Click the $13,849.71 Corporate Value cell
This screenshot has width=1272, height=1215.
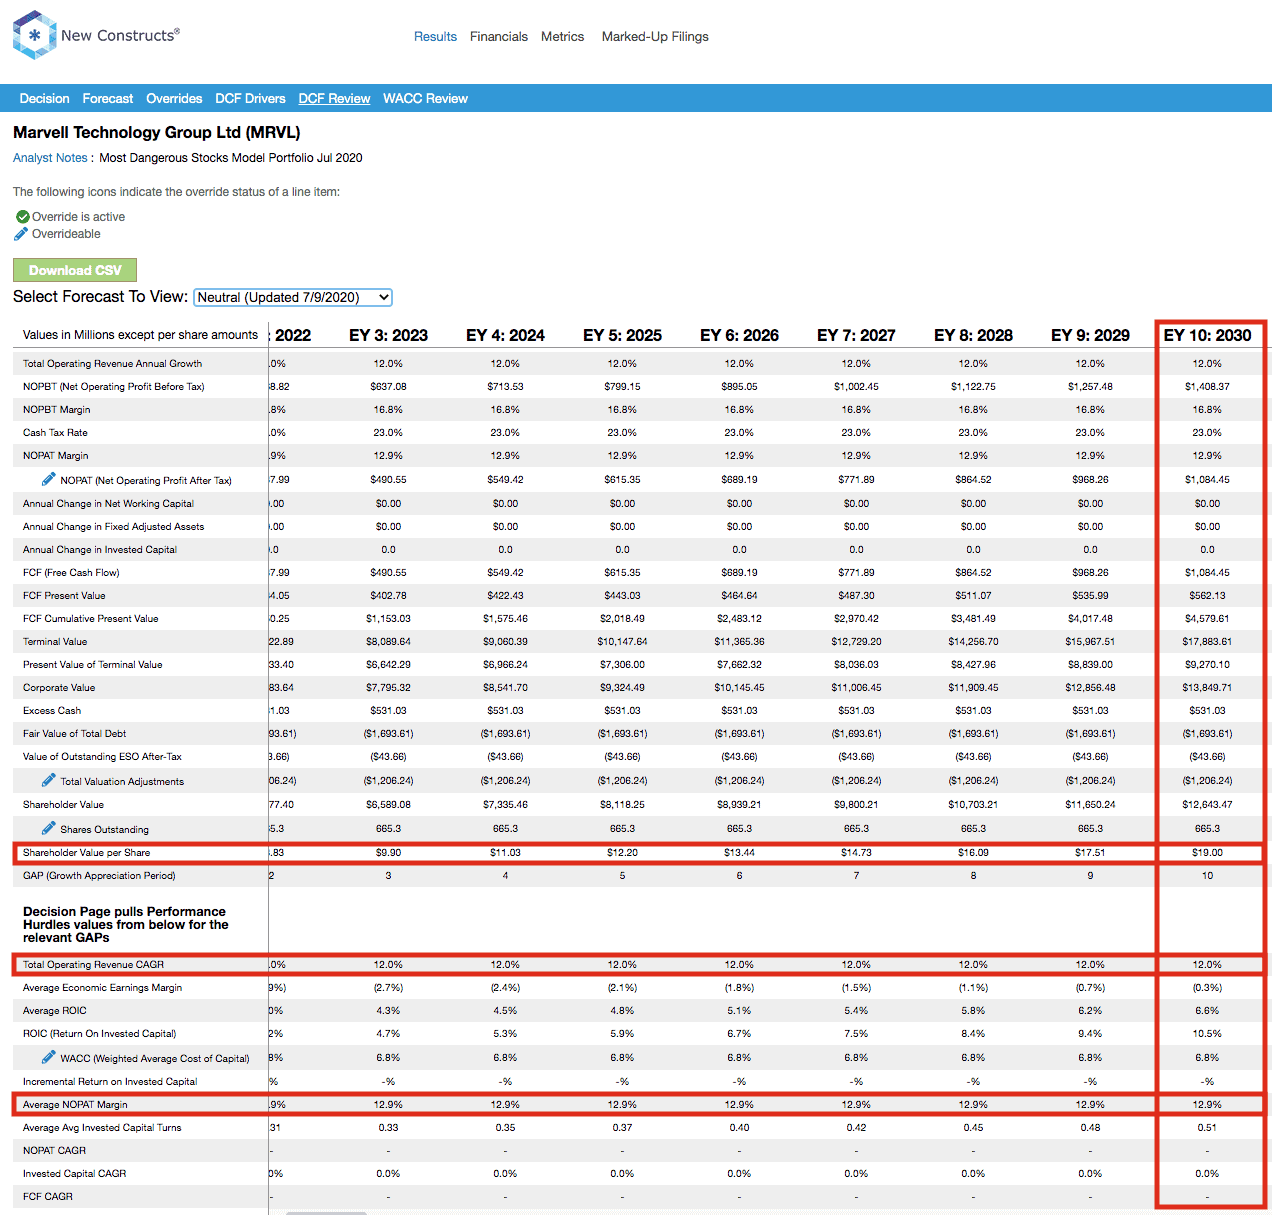[x=1207, y=688]
